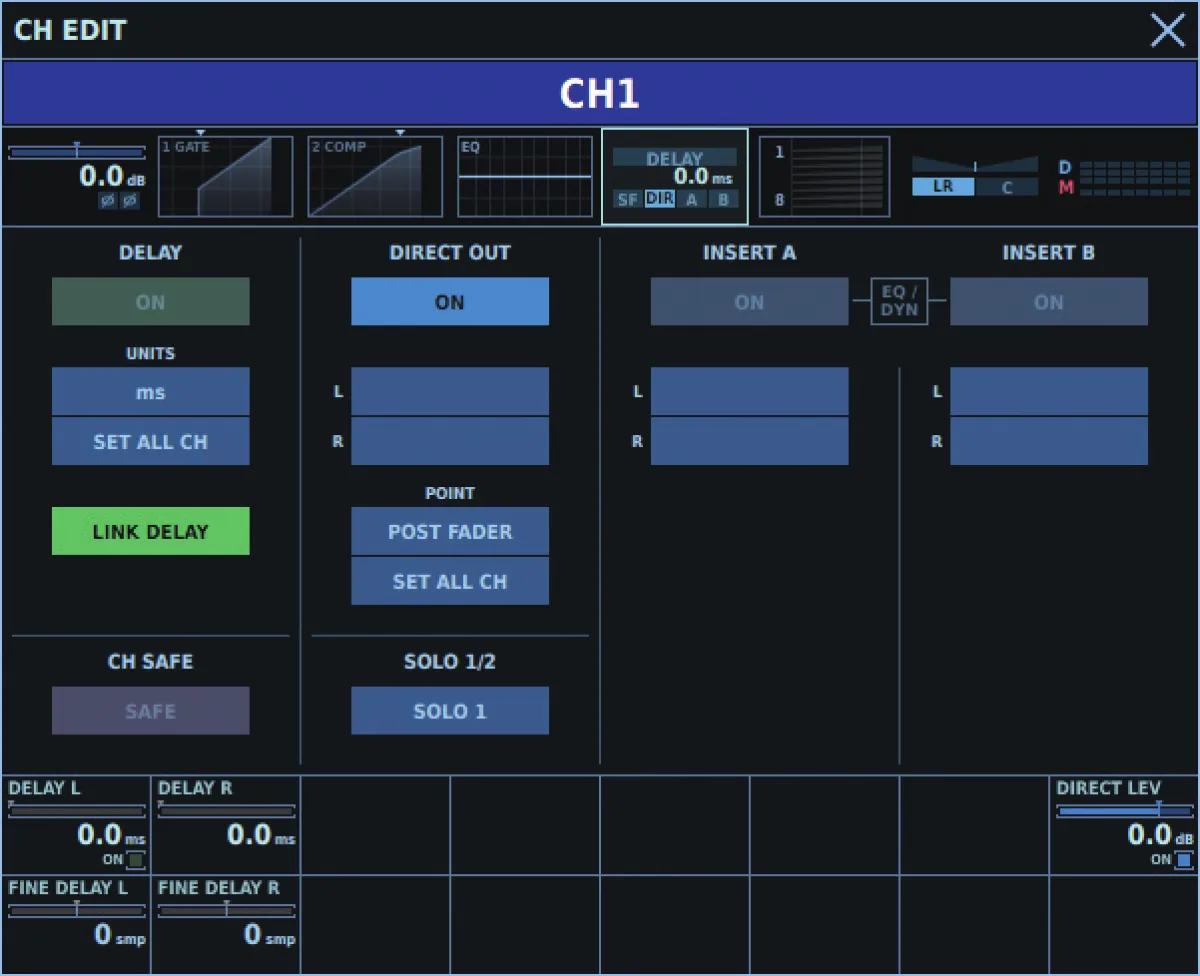Image resolution: width=1200 pixels, height=976 pixels.
Task: Open Direct Out R port selector
Action: [x=450, y=441]
